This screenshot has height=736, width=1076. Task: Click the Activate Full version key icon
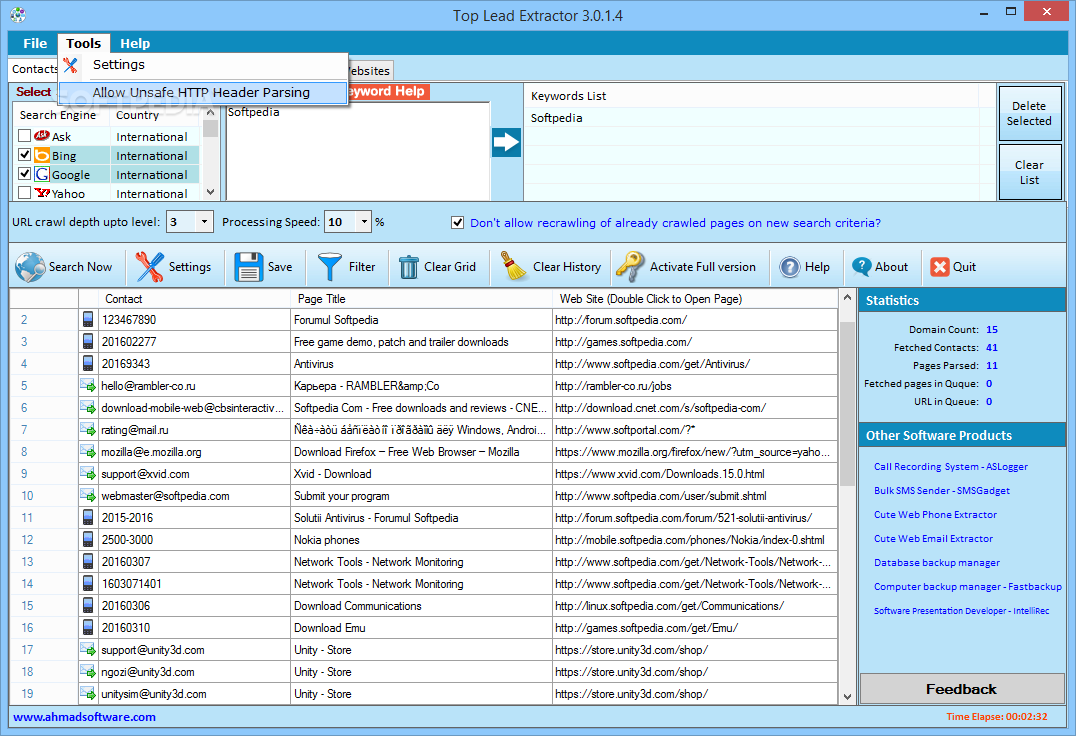pos(629,266)
